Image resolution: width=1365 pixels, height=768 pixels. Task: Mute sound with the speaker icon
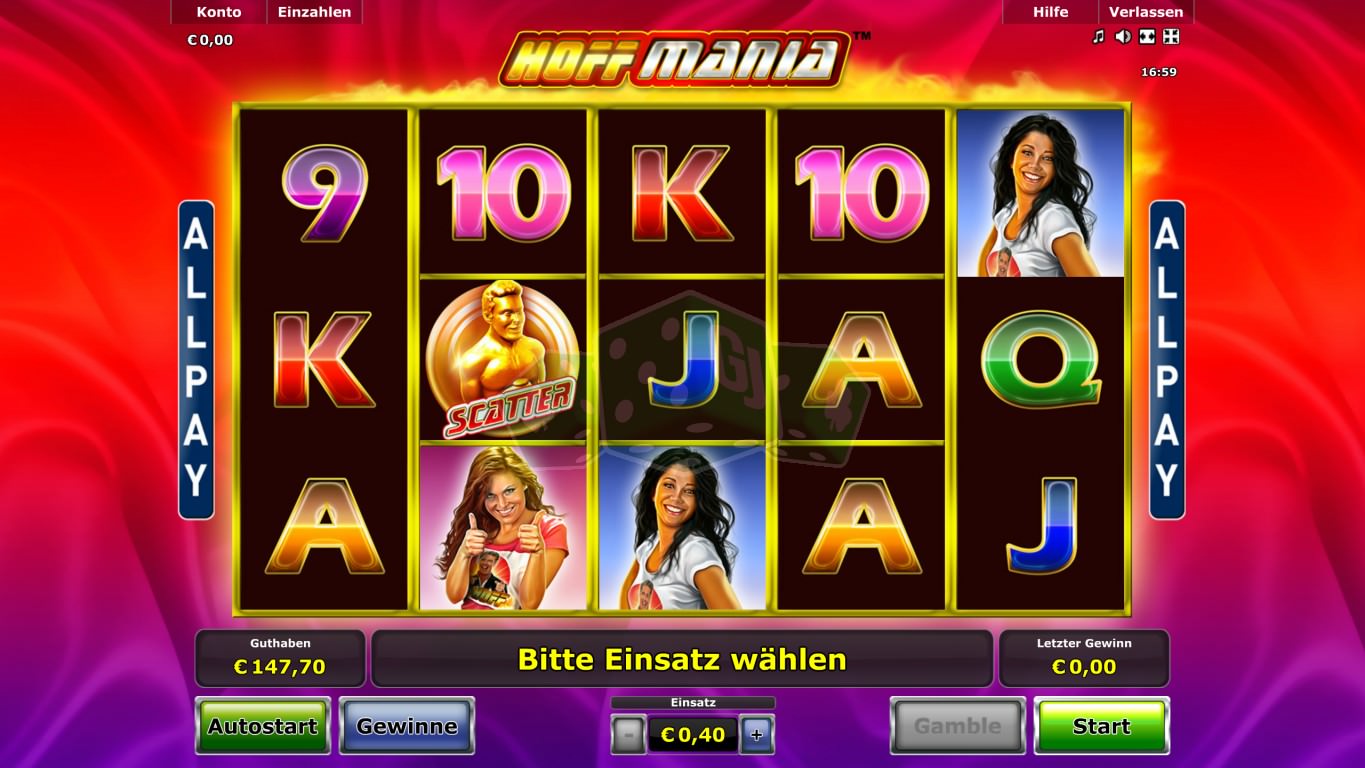(x=1123, y=37)
